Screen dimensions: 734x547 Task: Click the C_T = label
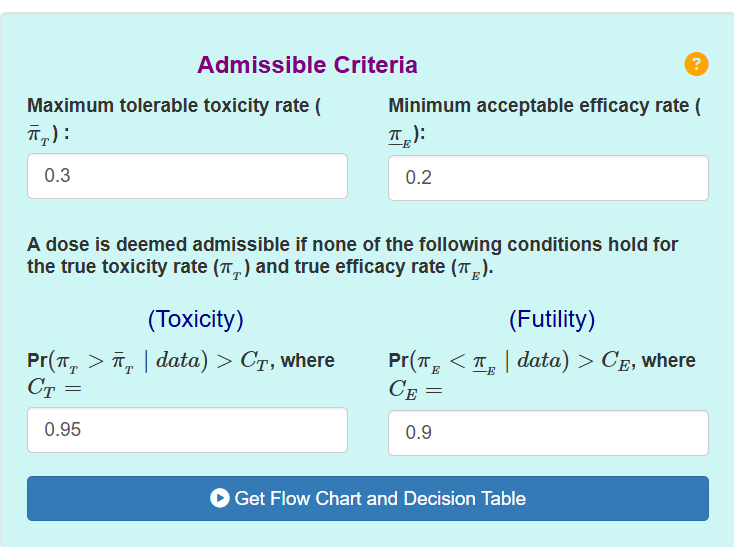pyautogui.click(x=54, y=388)
